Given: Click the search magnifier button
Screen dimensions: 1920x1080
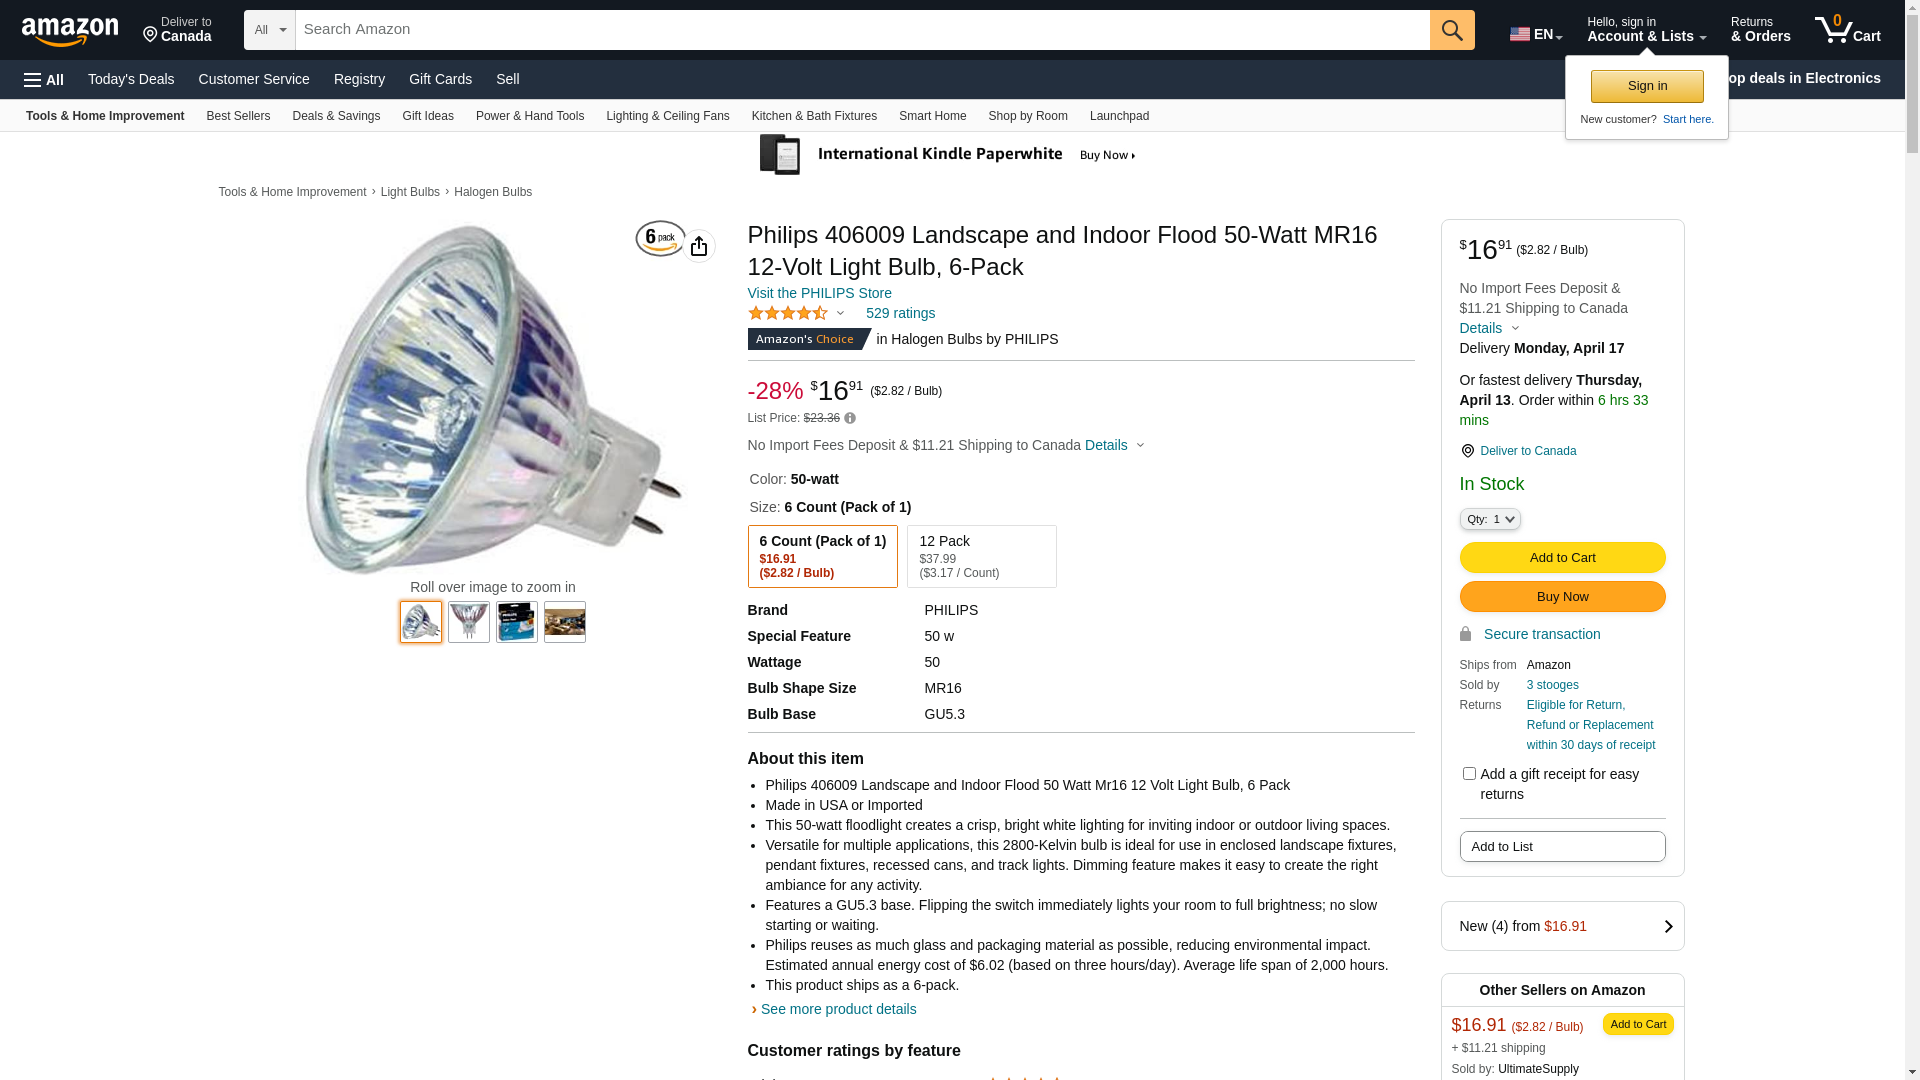Looking at the screenshot, I should click(x=1452, y=30).
